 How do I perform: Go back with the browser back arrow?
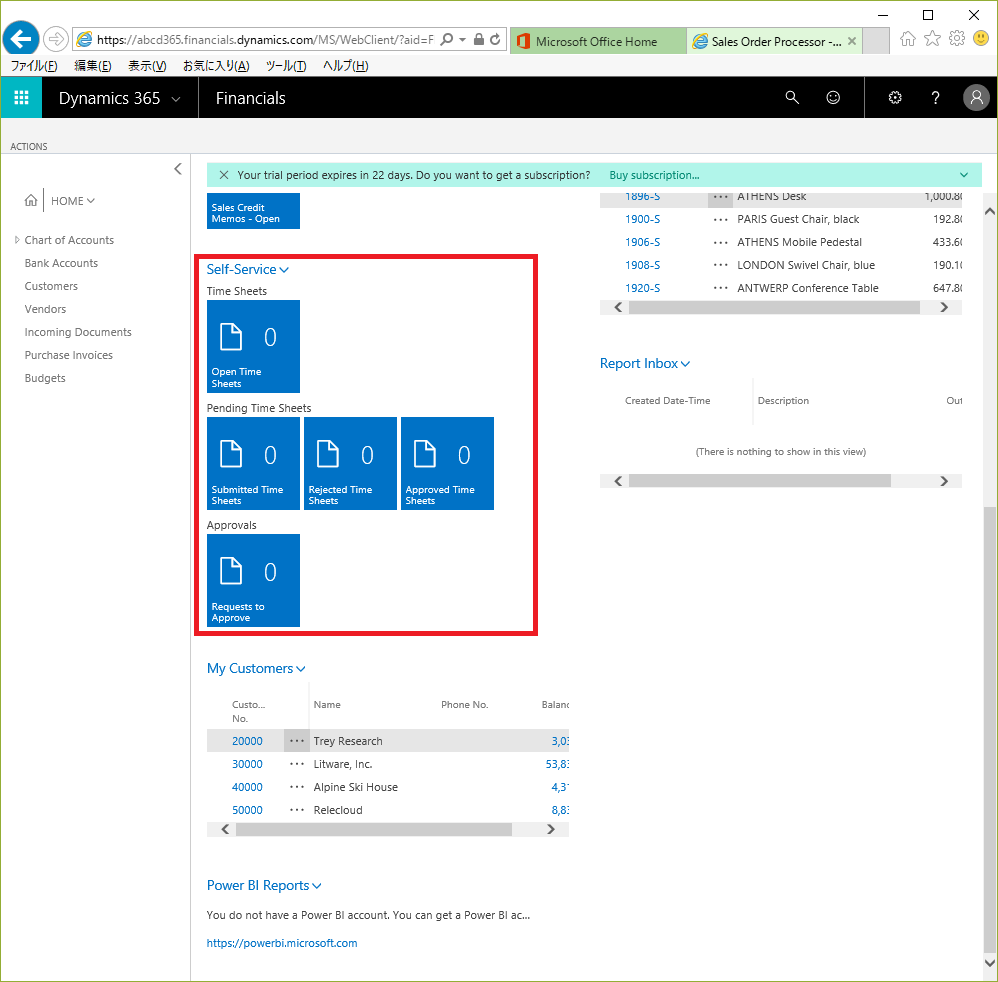pos(21,39)
